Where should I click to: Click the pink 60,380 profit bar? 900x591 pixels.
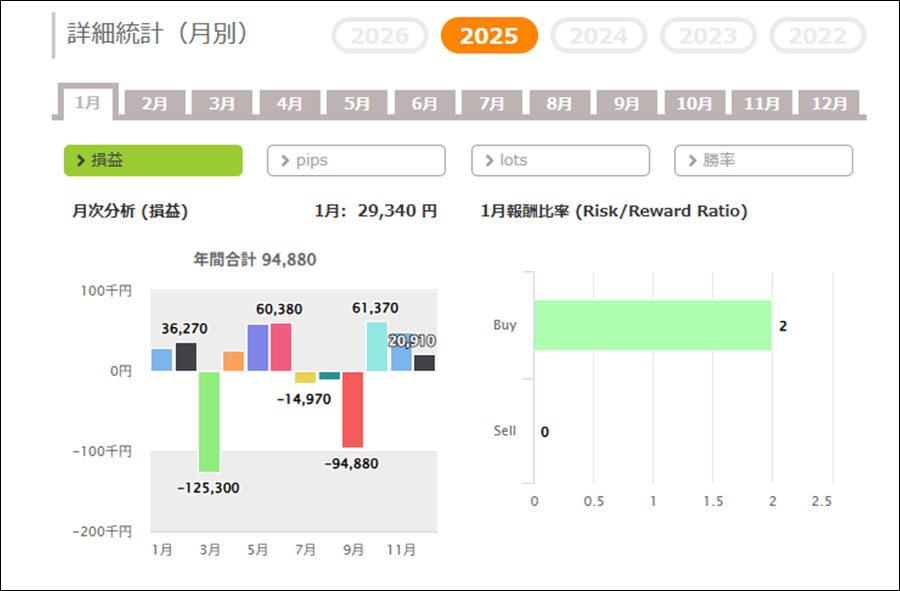tap(281, 347)
